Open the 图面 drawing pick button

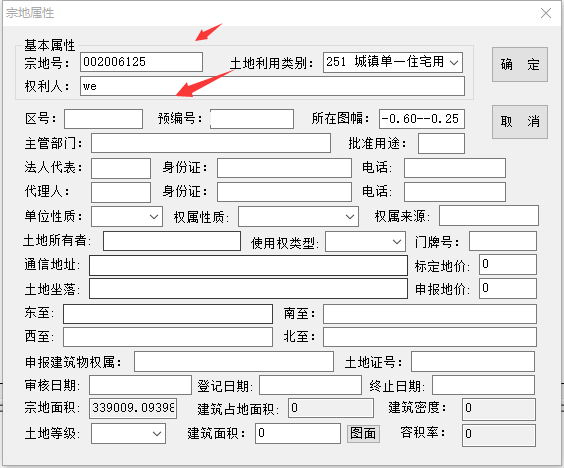[x=363, y=433]
